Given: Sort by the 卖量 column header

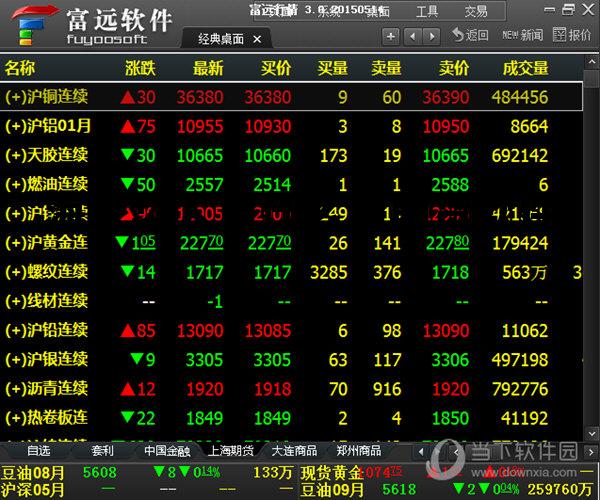Looking at the screenshot, I should pos(386,68).
